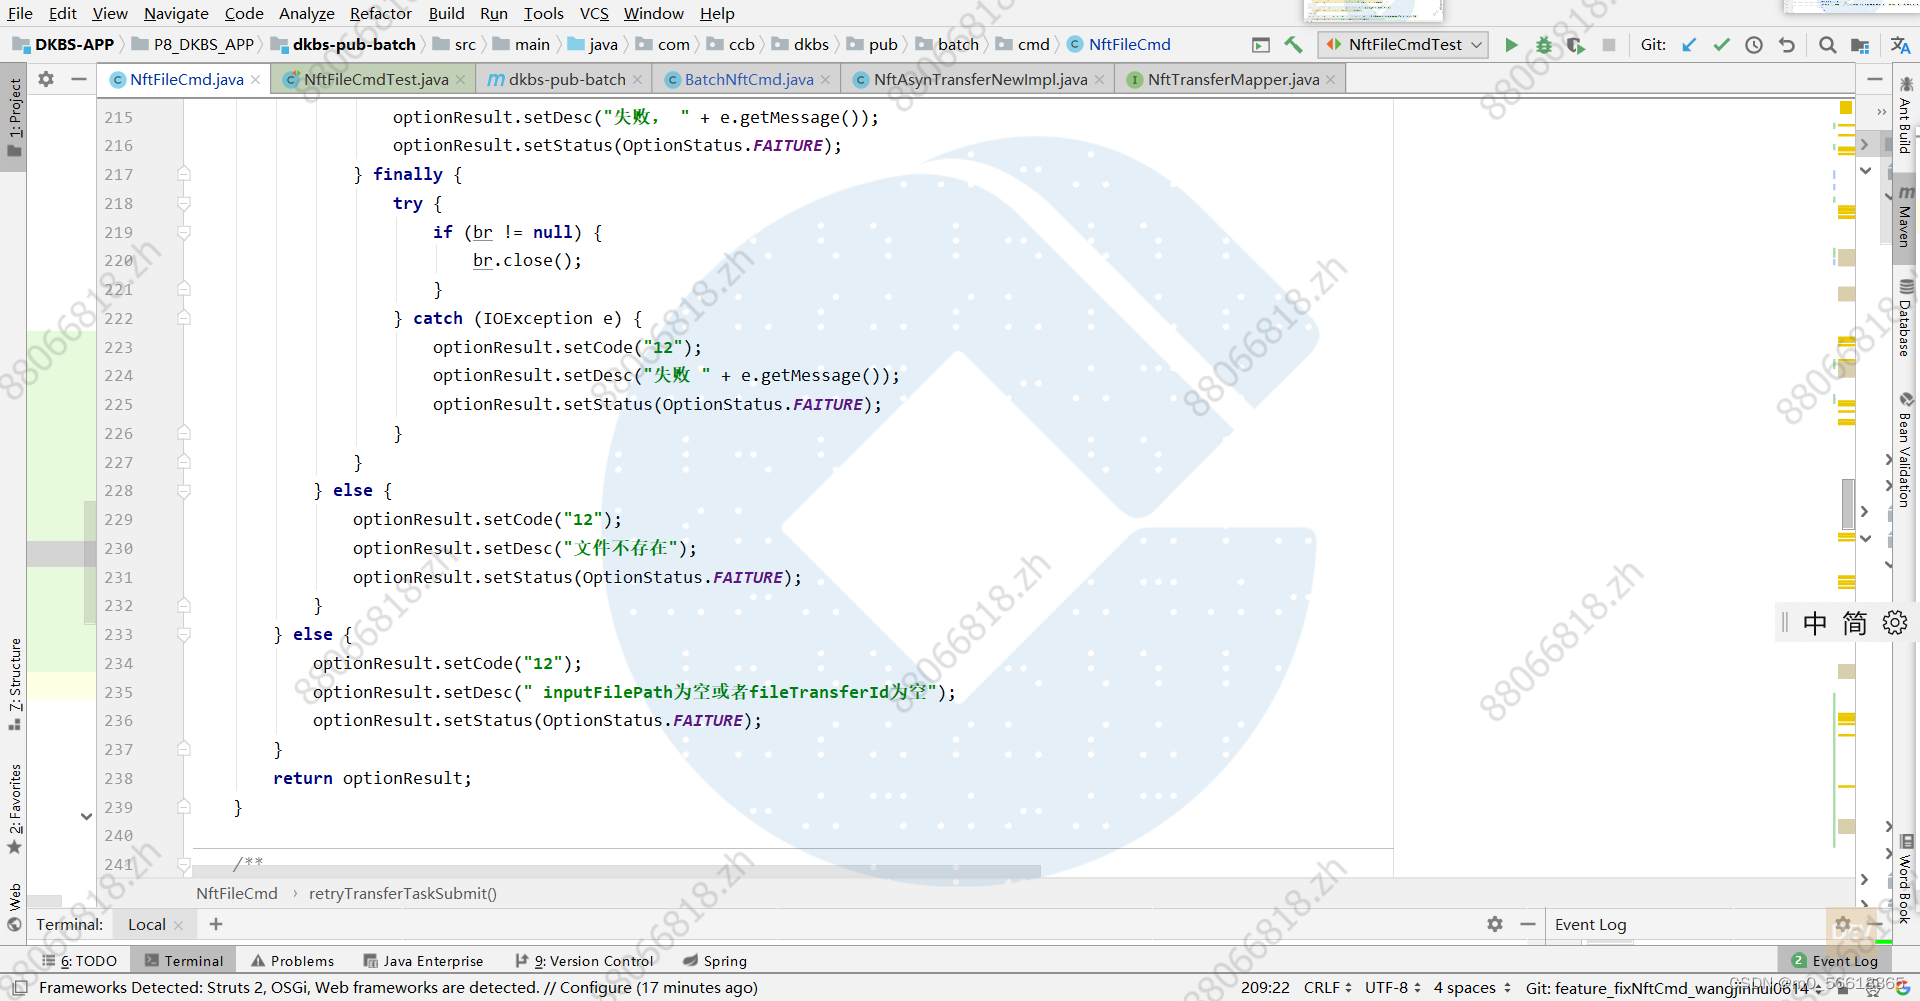
Task: Commit changes using the green checkmark icon
Action: pyautogui.click(x=1721, y=45)
